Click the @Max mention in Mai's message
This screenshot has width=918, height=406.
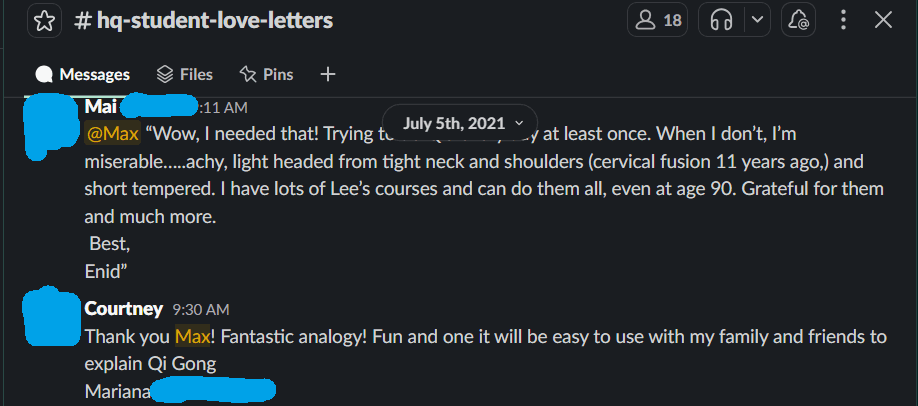coord(112,133)
